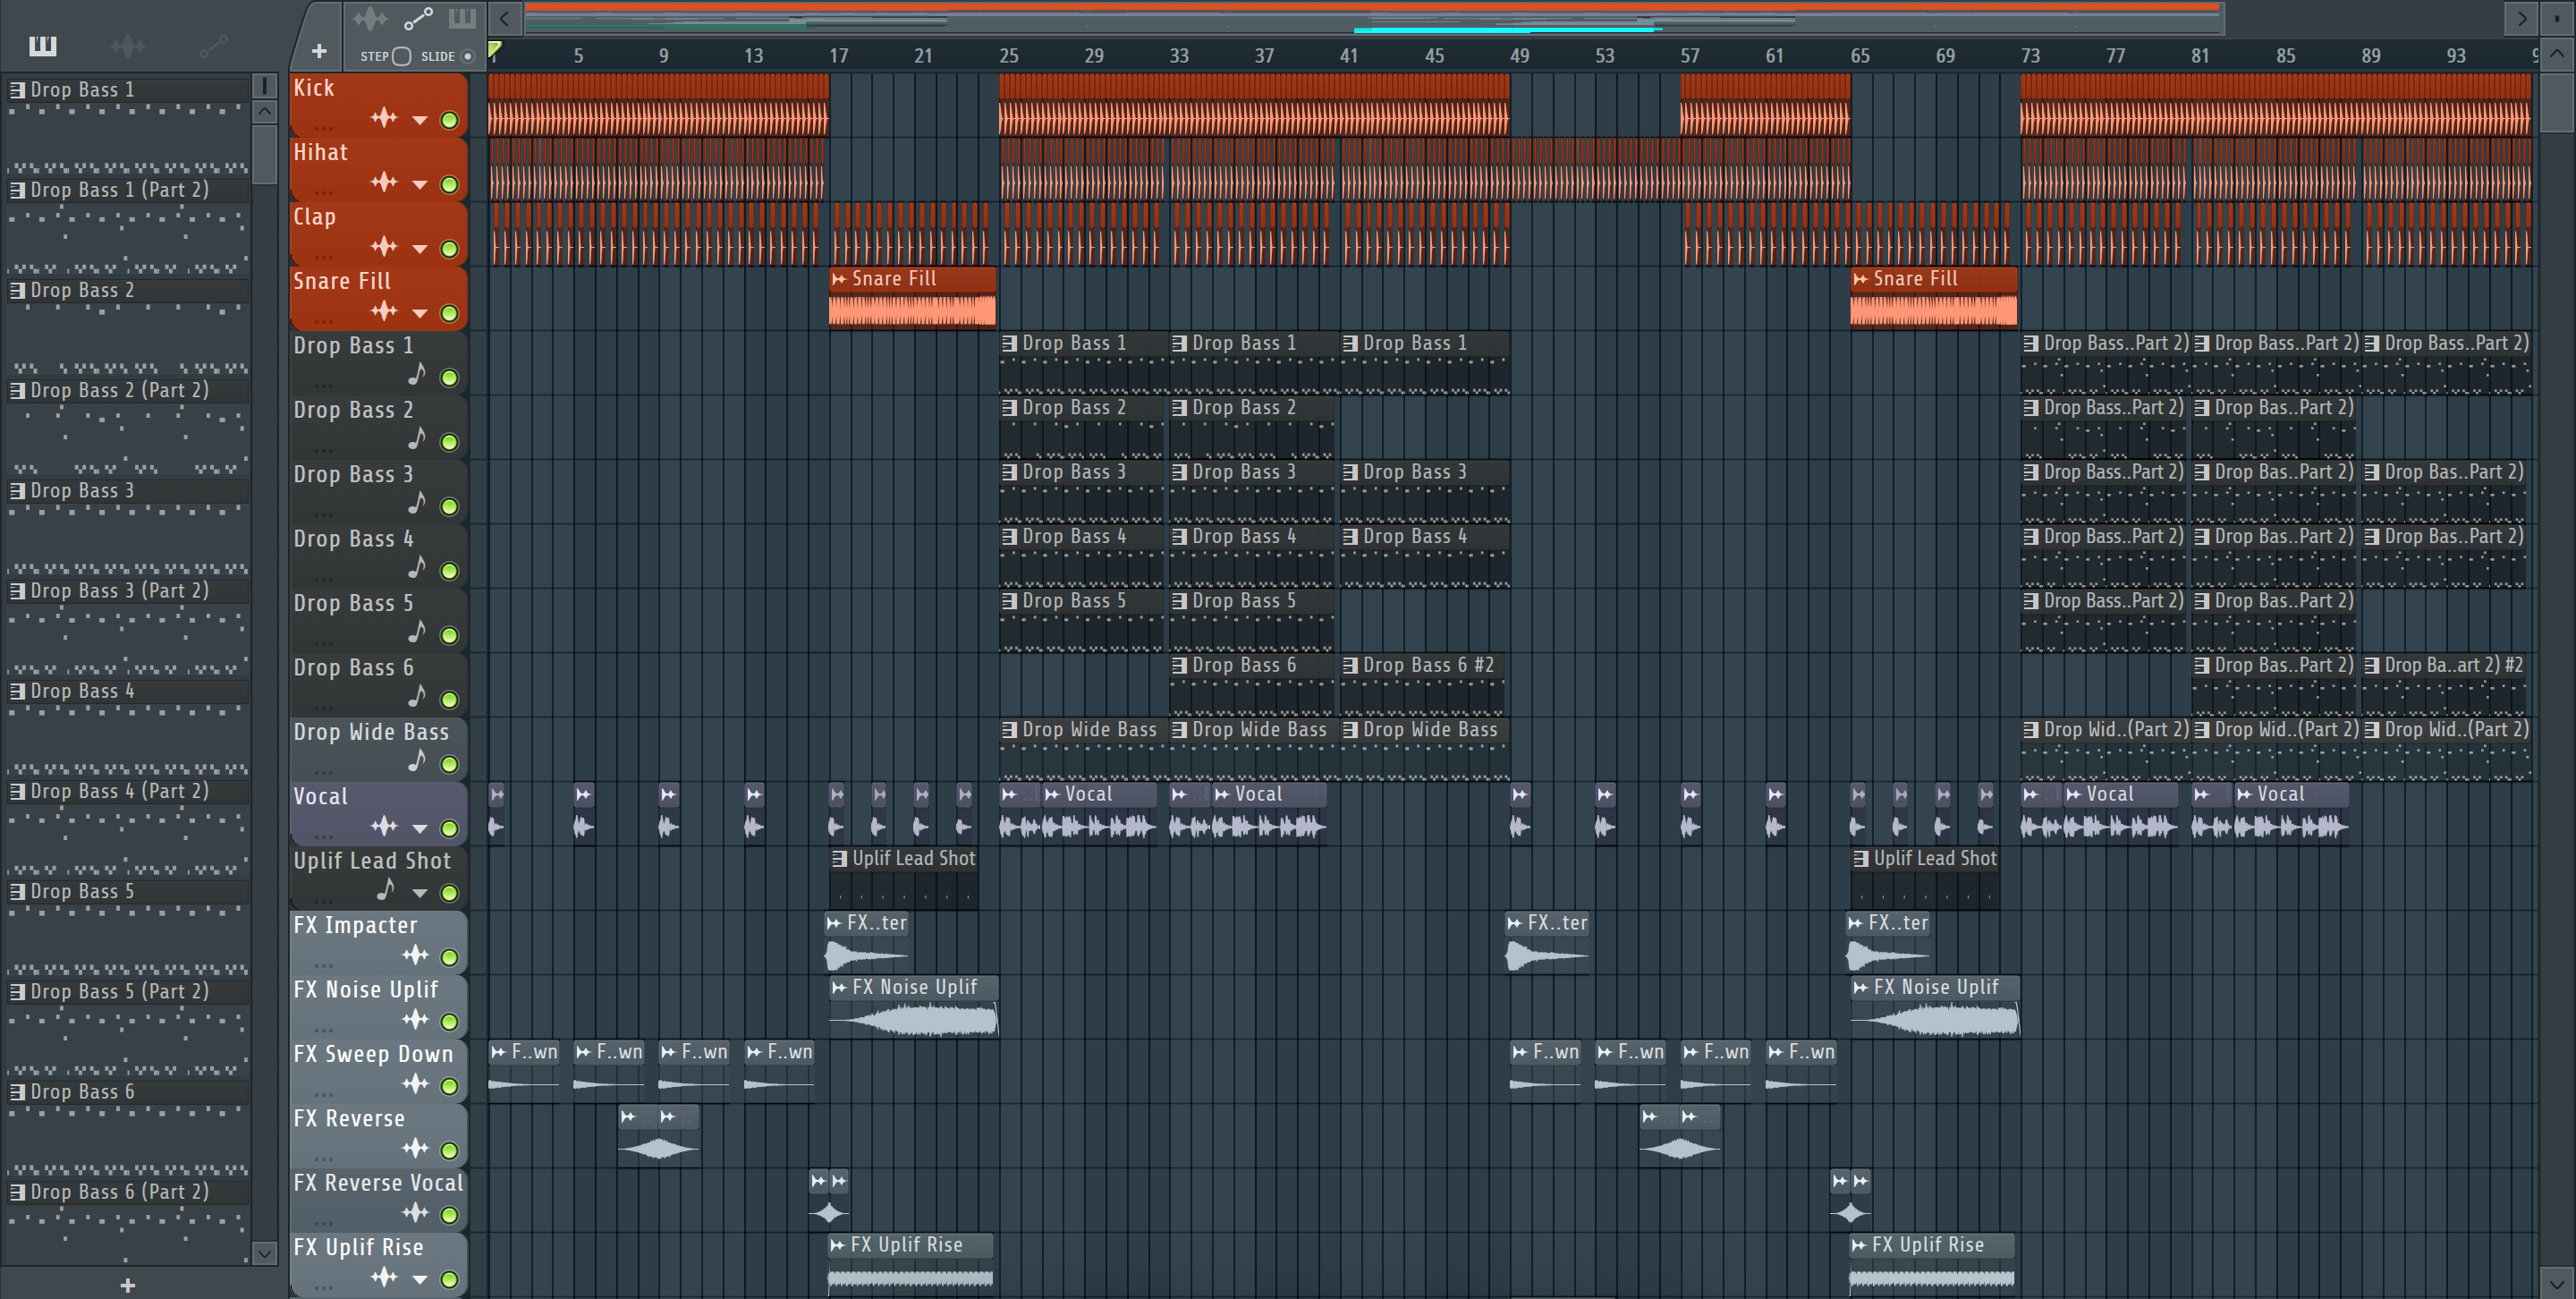Mute the Drop Wide Bass track

450,764
